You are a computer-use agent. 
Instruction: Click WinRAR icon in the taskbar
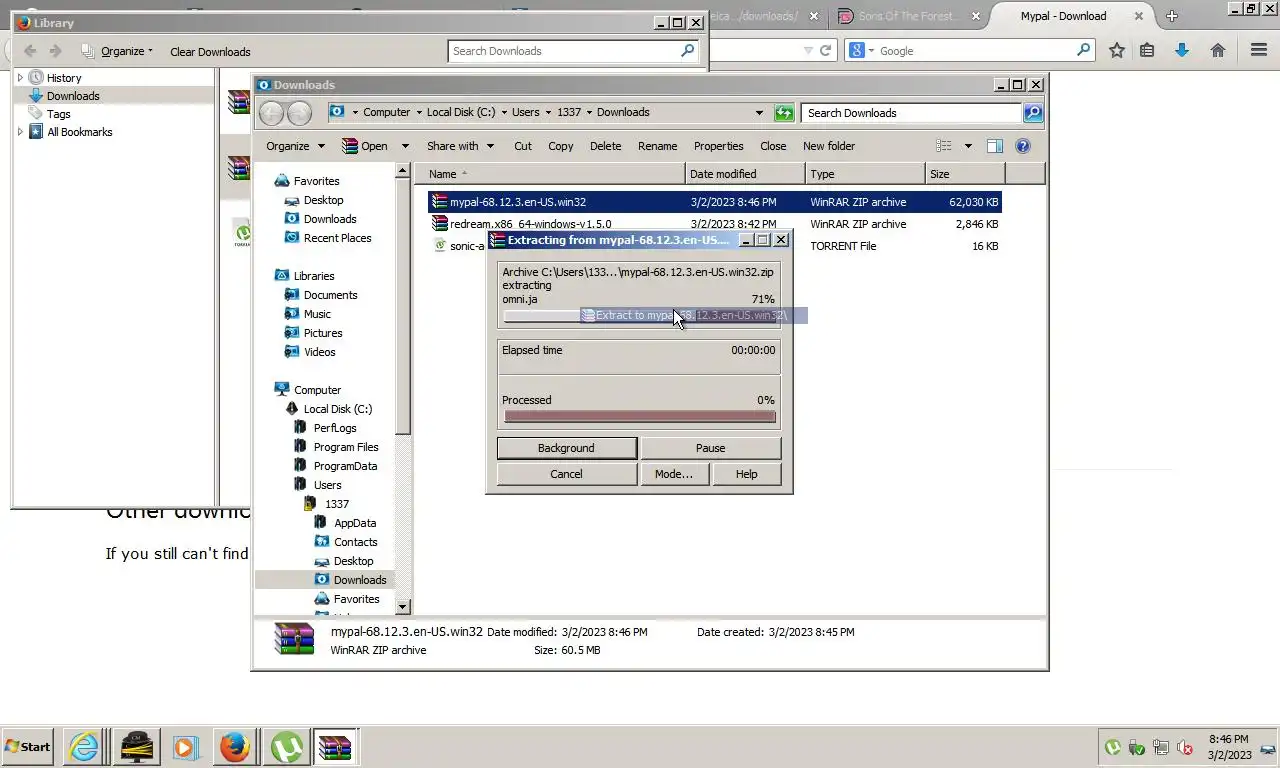[335, 747]
